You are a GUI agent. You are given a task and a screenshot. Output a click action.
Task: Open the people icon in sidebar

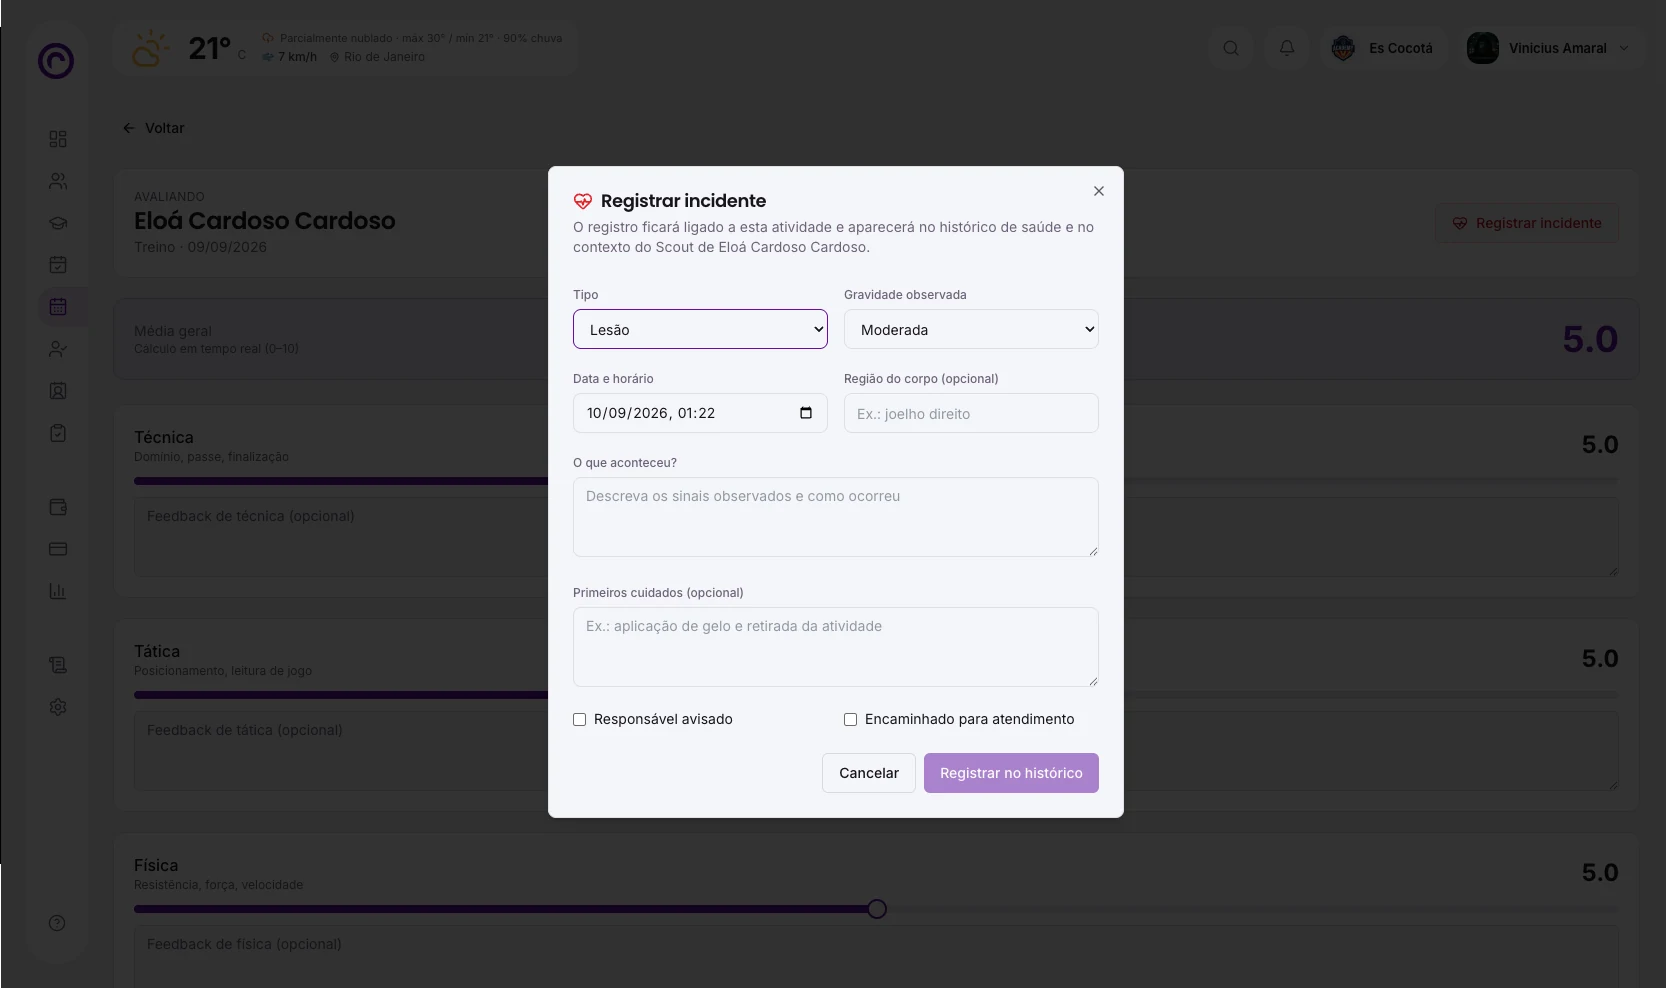[x=58, y=181]
